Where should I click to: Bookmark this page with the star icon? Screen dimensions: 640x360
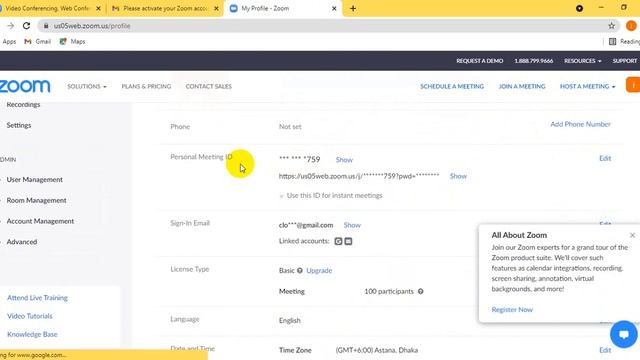click(x=611, y=26)
